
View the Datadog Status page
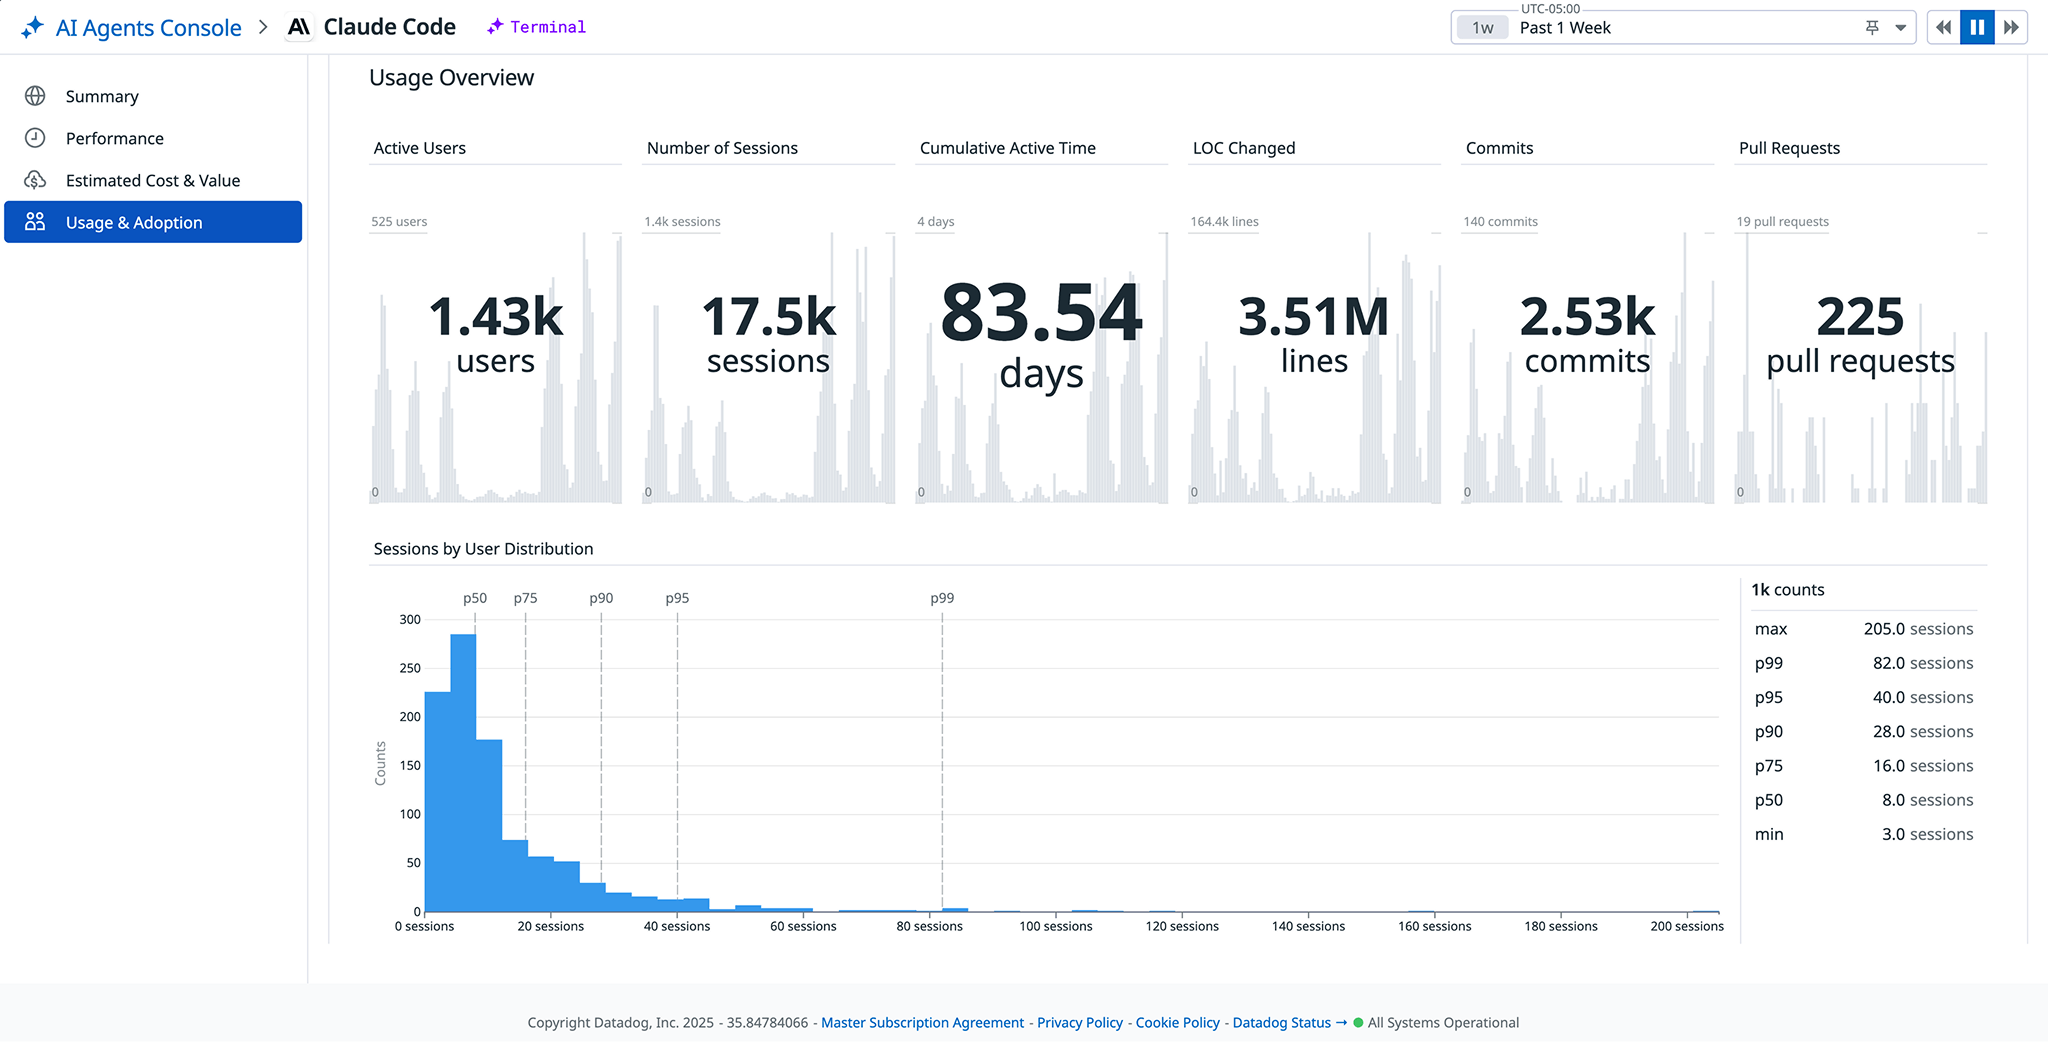tap(1281, 1022)
